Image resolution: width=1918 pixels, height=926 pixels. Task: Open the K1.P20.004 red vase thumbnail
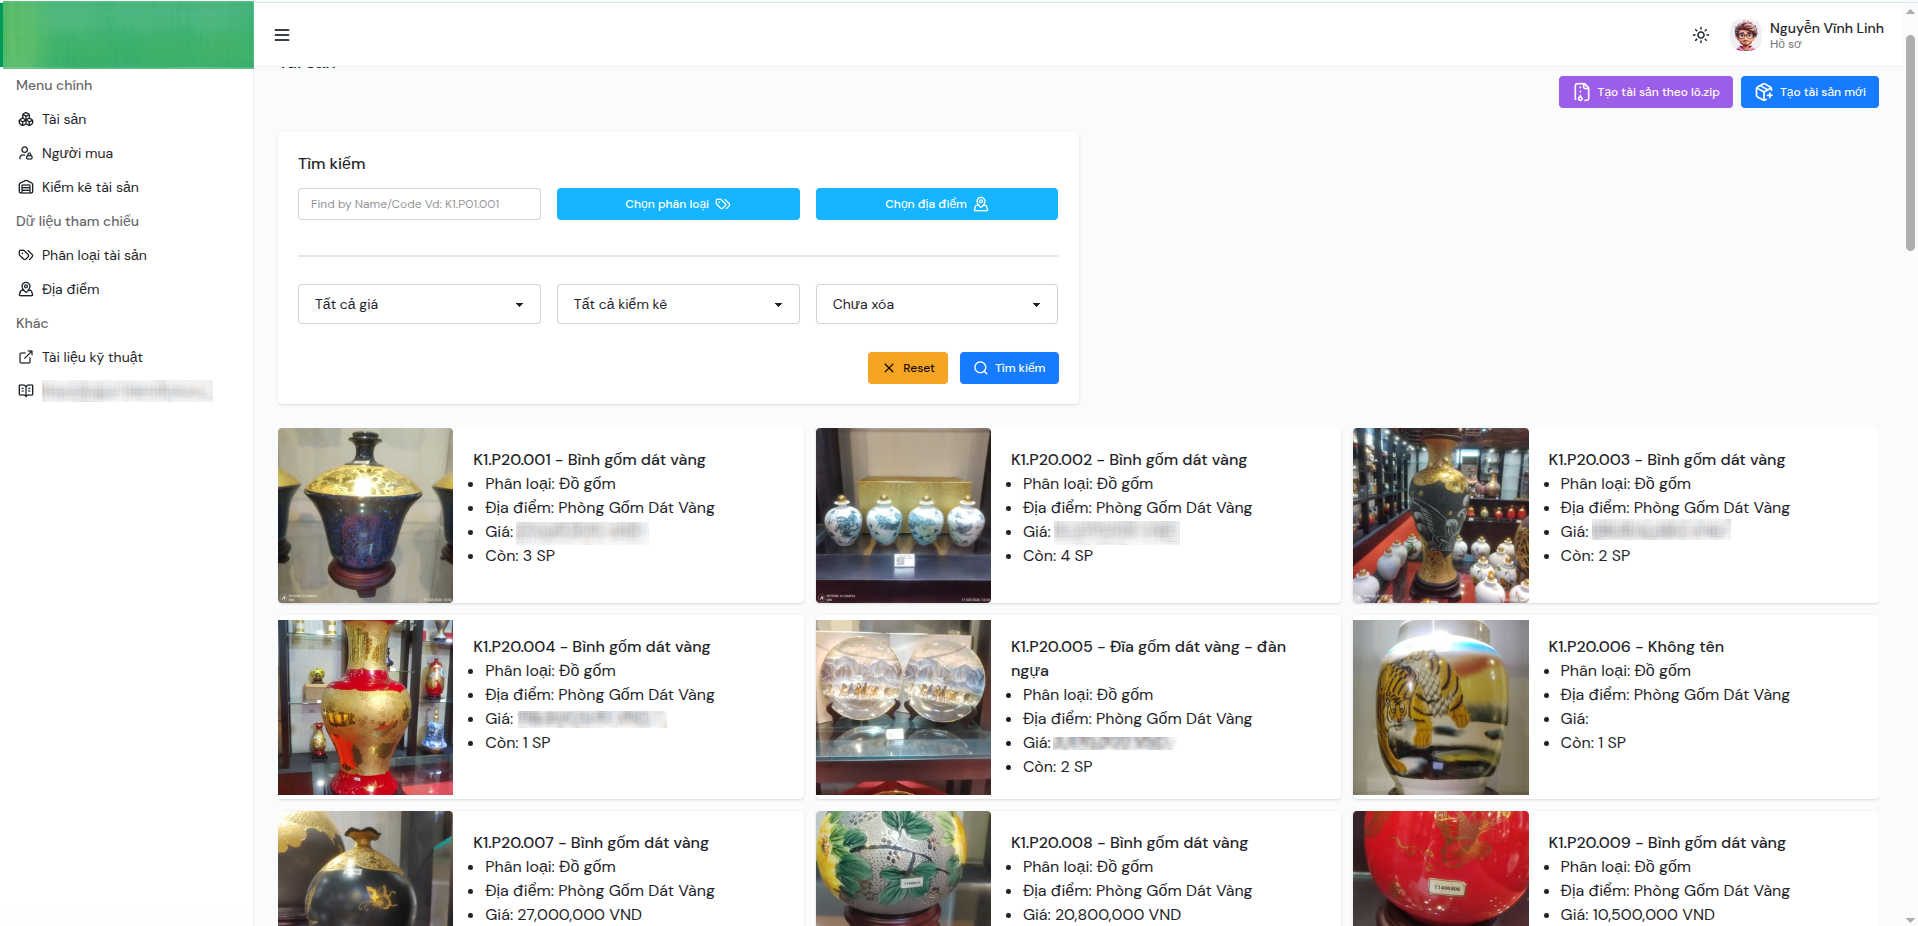point(365,707)
